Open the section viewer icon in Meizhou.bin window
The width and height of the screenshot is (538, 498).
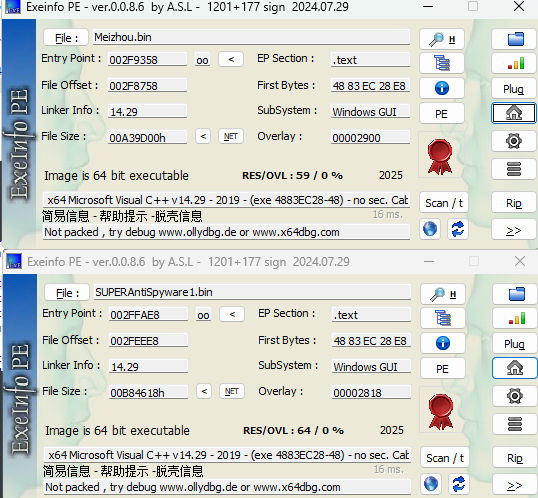[442, 63]
